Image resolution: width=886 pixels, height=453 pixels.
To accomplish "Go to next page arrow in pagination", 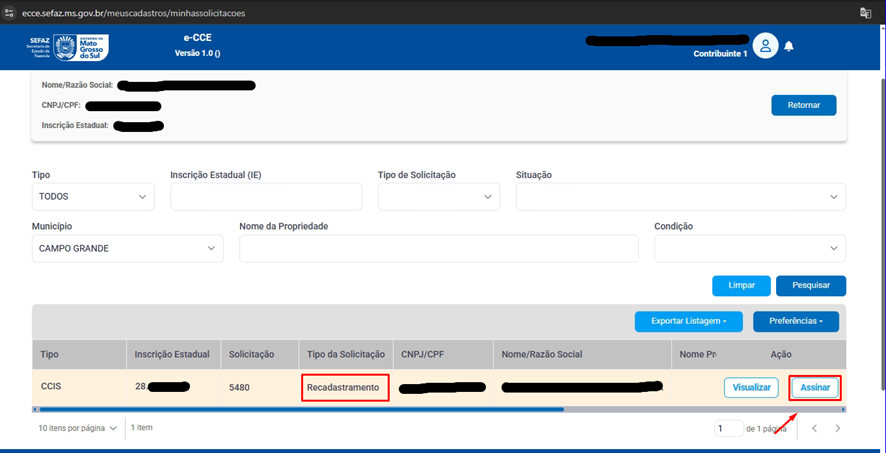I will [x=837, y=428].
